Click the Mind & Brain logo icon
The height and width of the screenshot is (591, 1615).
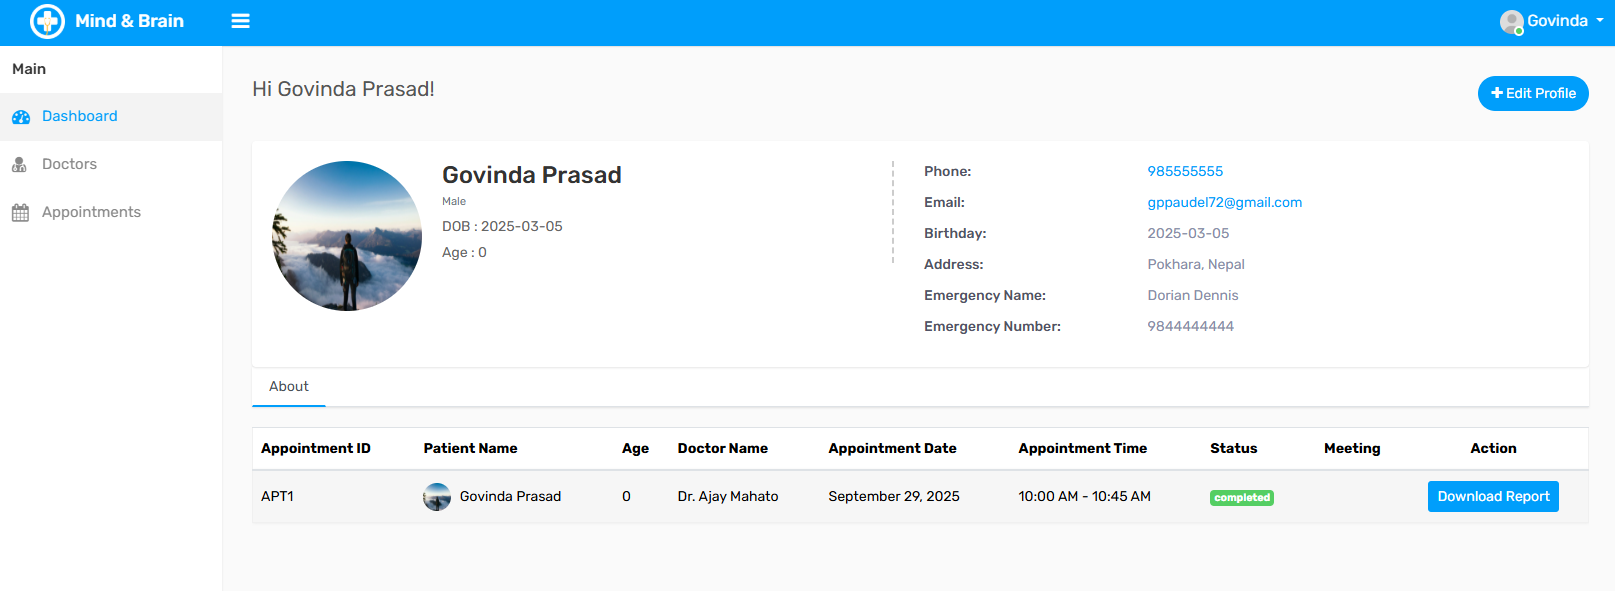47,21
